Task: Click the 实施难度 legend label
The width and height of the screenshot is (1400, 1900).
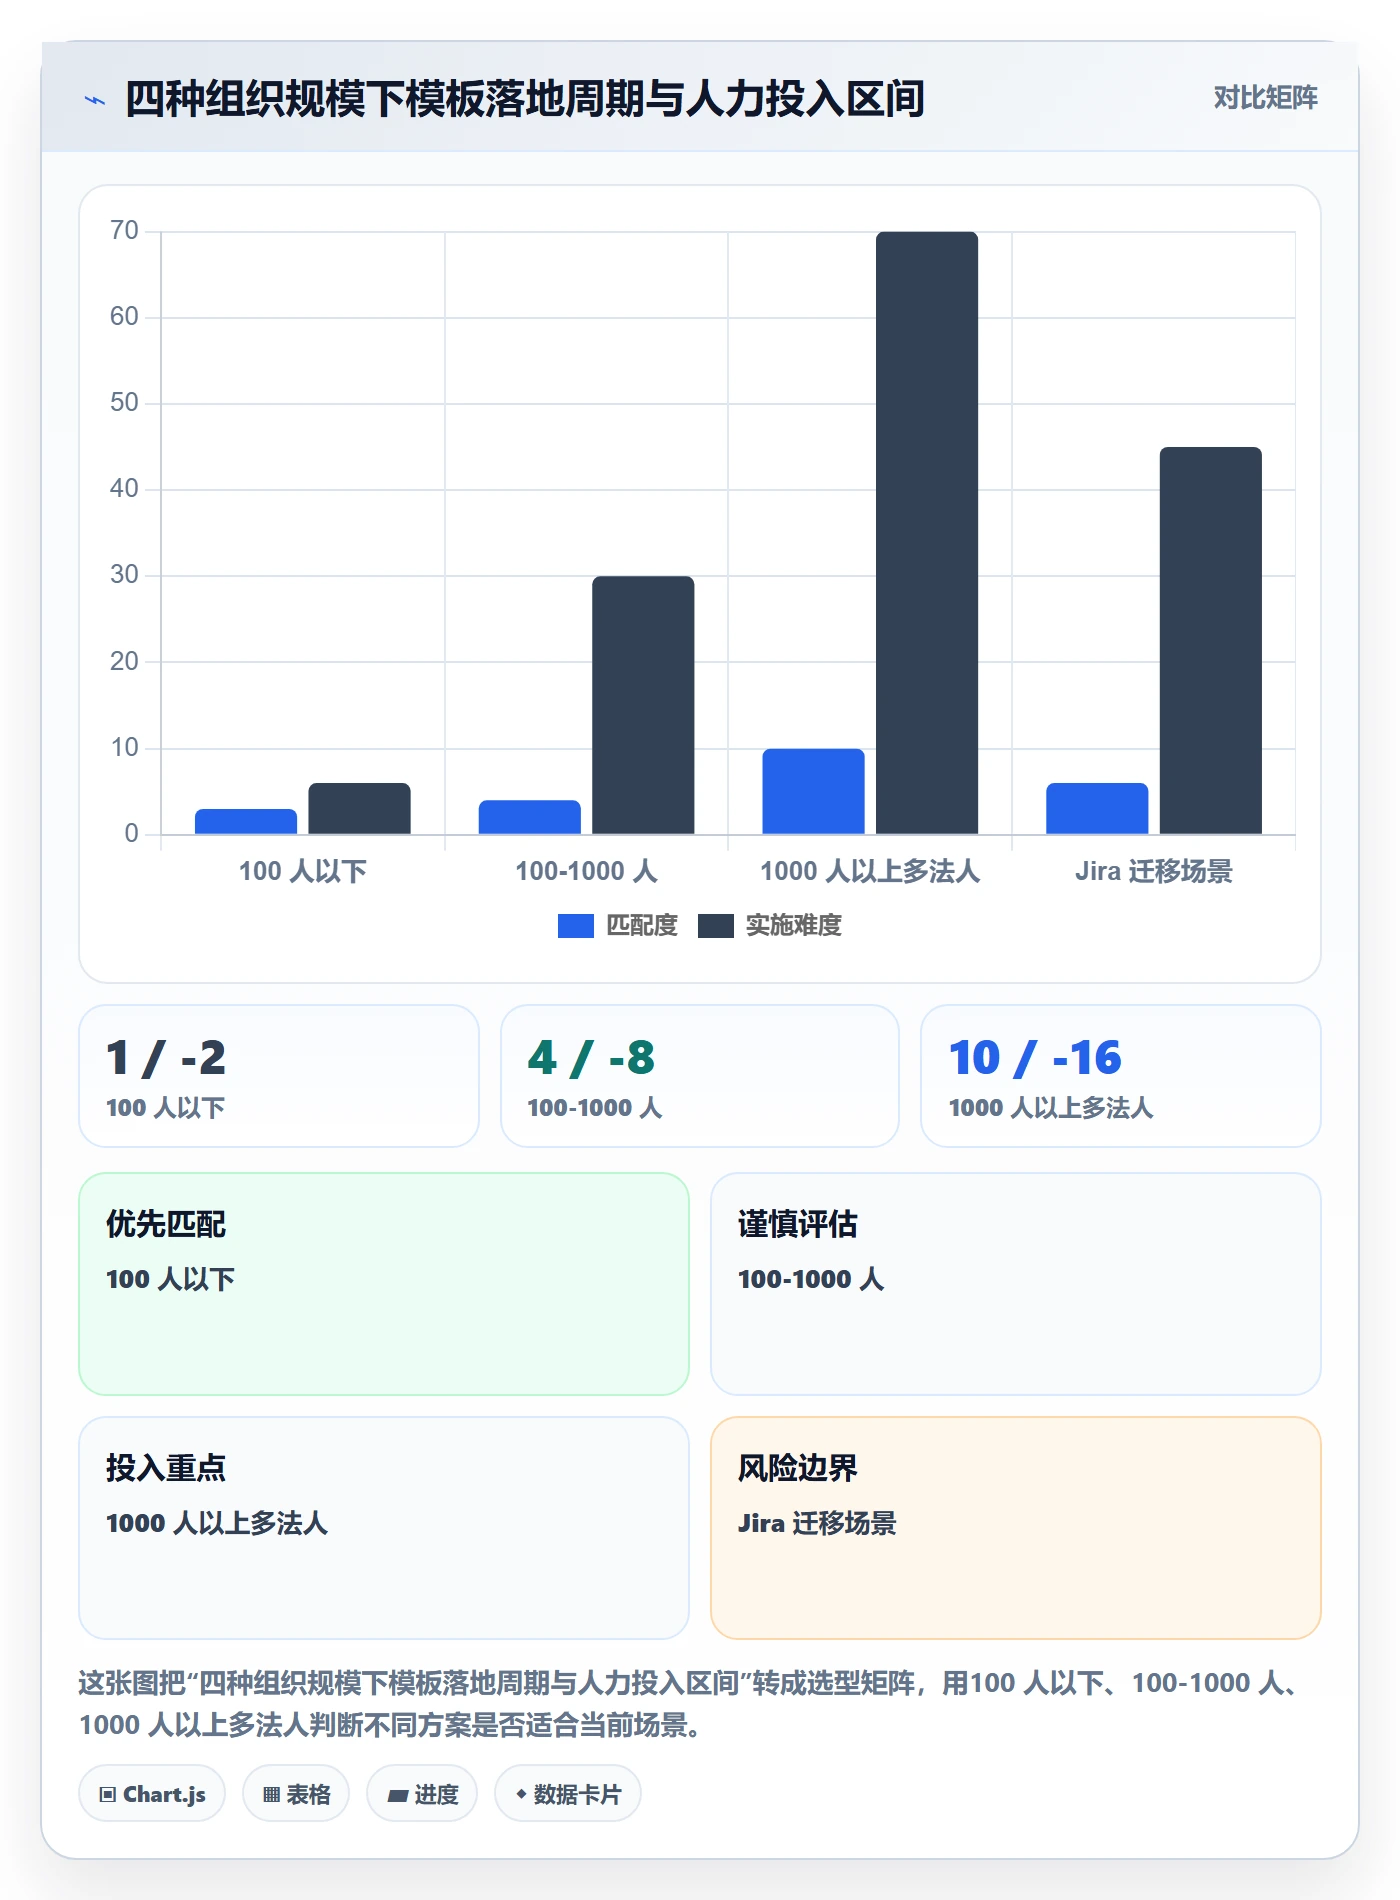Action: (x=794, y=926)
